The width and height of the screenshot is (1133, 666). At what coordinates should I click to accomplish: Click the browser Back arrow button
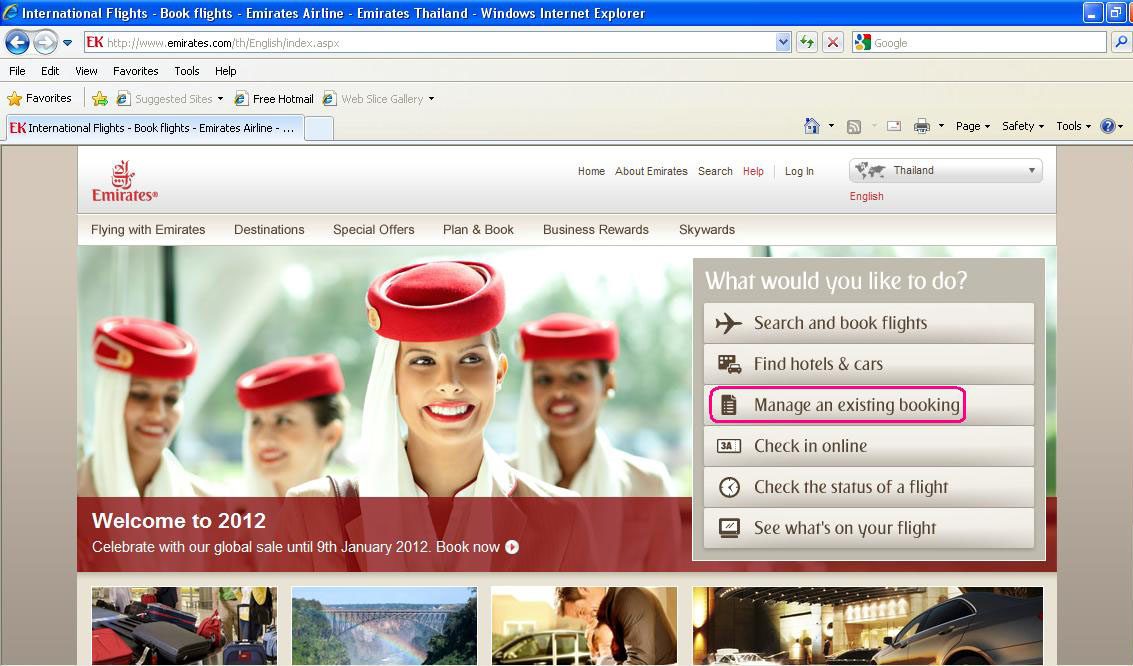pos(17,43)
